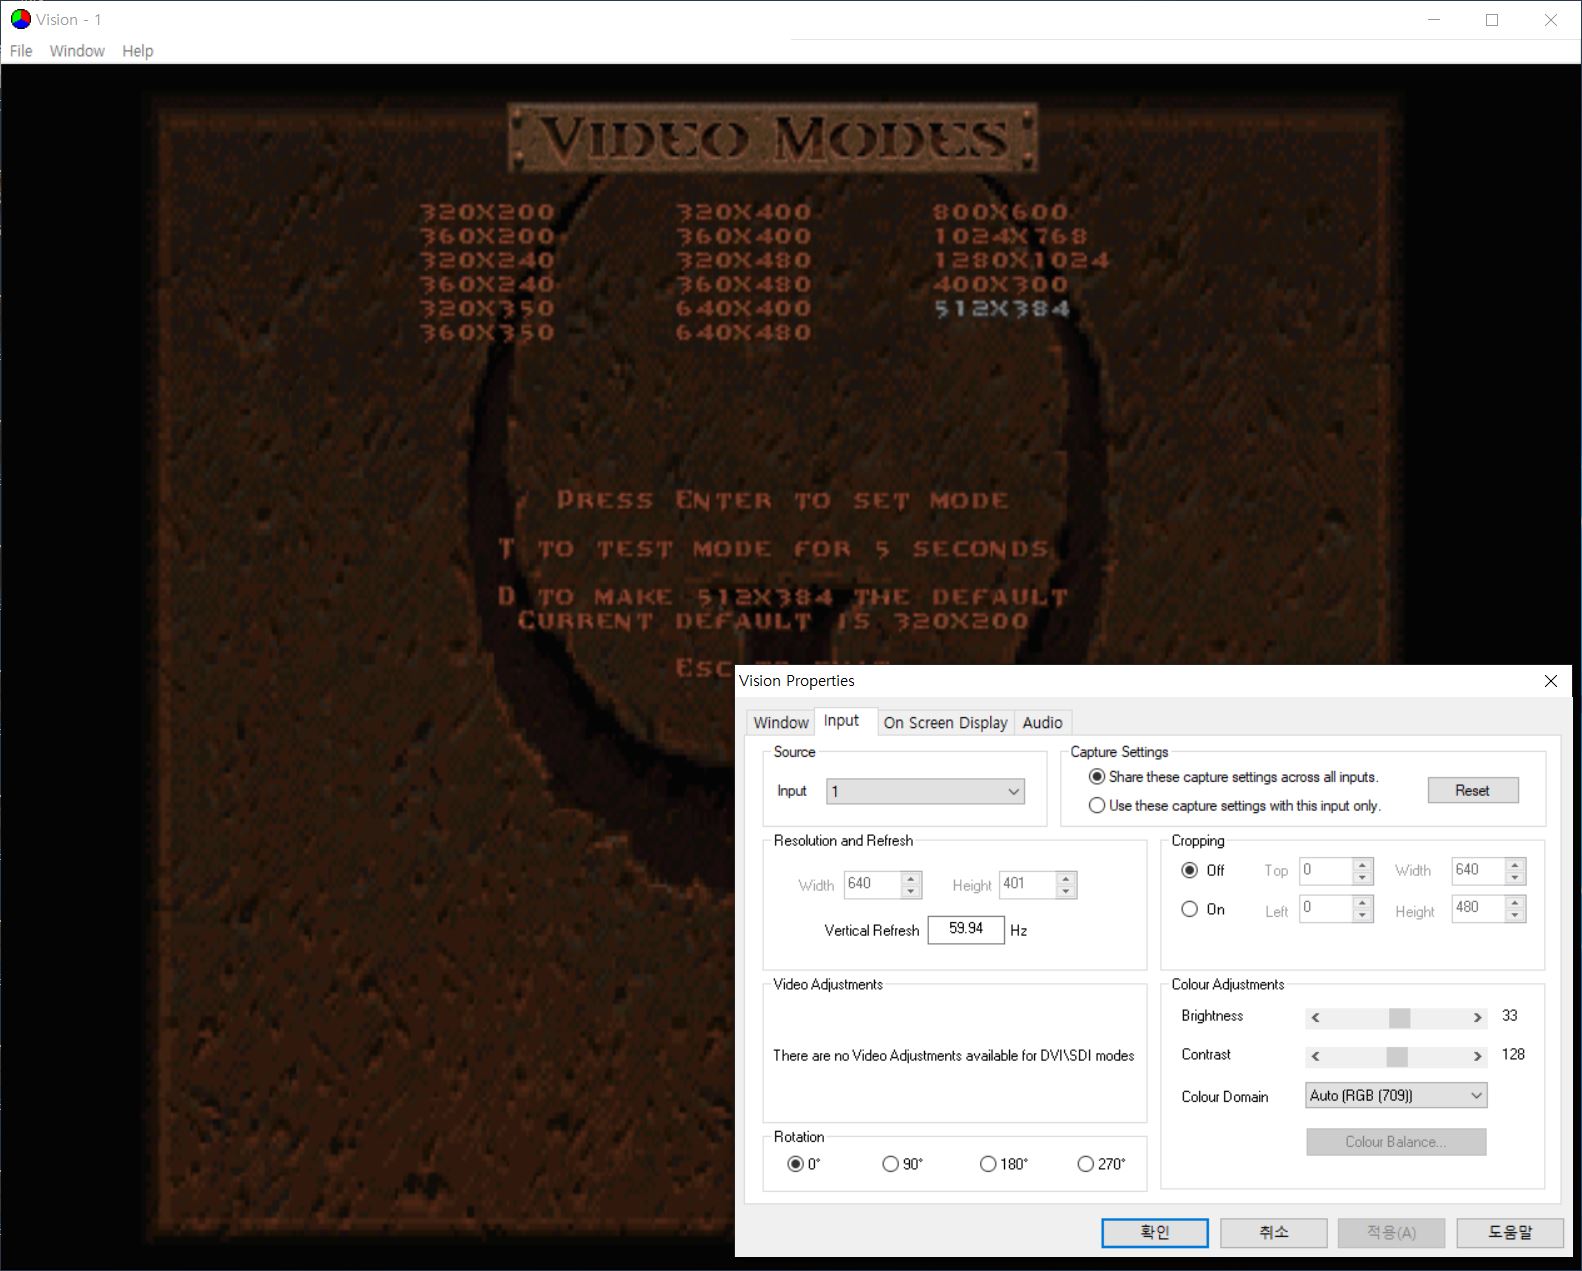Screen dimensions: 1582x1271
Task: Click the Vertical Refresh field
Action: pos(966,929)
